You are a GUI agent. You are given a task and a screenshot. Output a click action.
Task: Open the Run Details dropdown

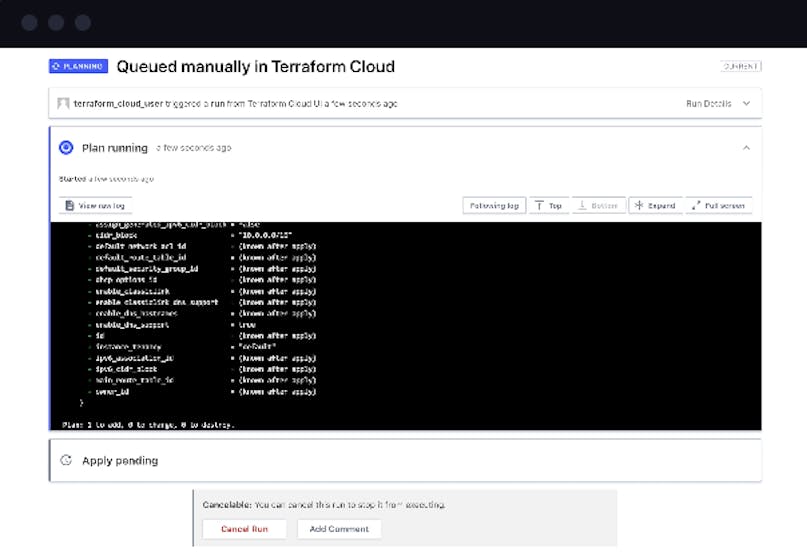[x=717, y=103]
